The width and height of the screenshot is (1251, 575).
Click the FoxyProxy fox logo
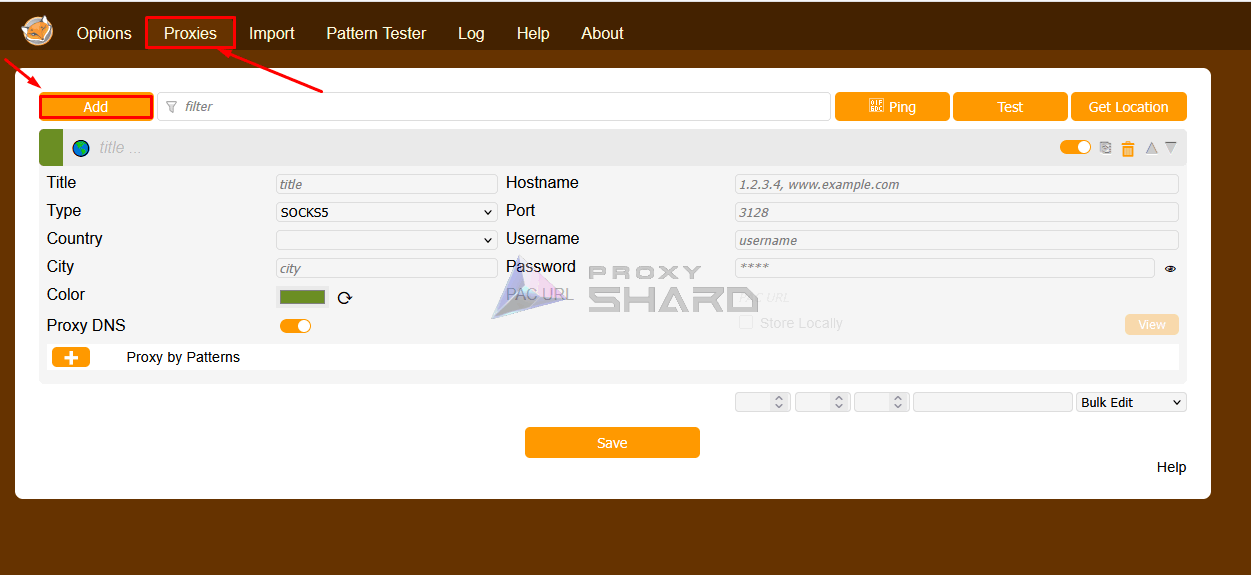[x=37, y=32]
